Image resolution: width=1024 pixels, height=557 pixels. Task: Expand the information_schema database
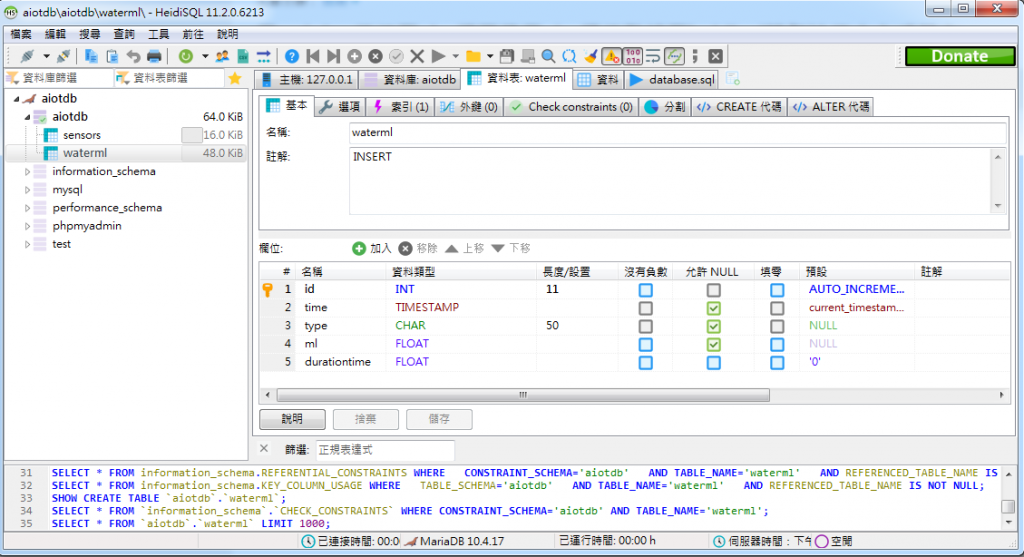click(x=27, y=172)
